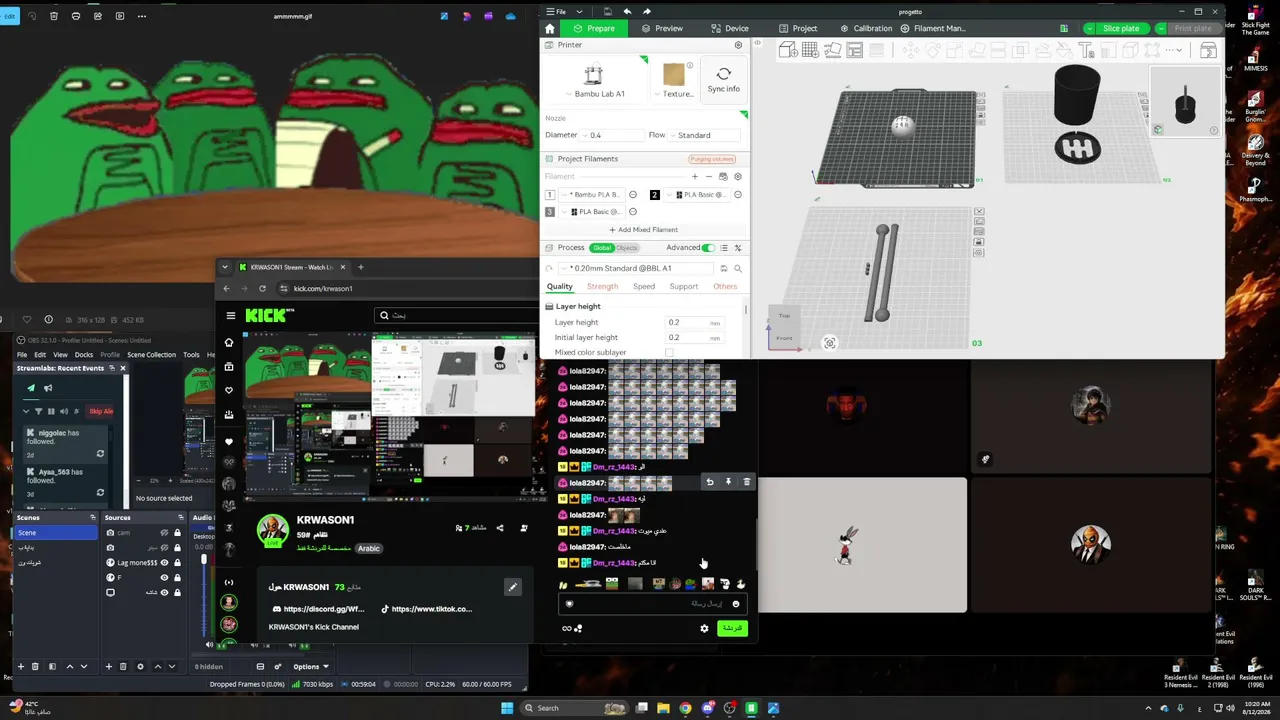1280x720 pixels.
Task: Click the fit-view icon beside the view cube
Action: (x=829, y=343)
